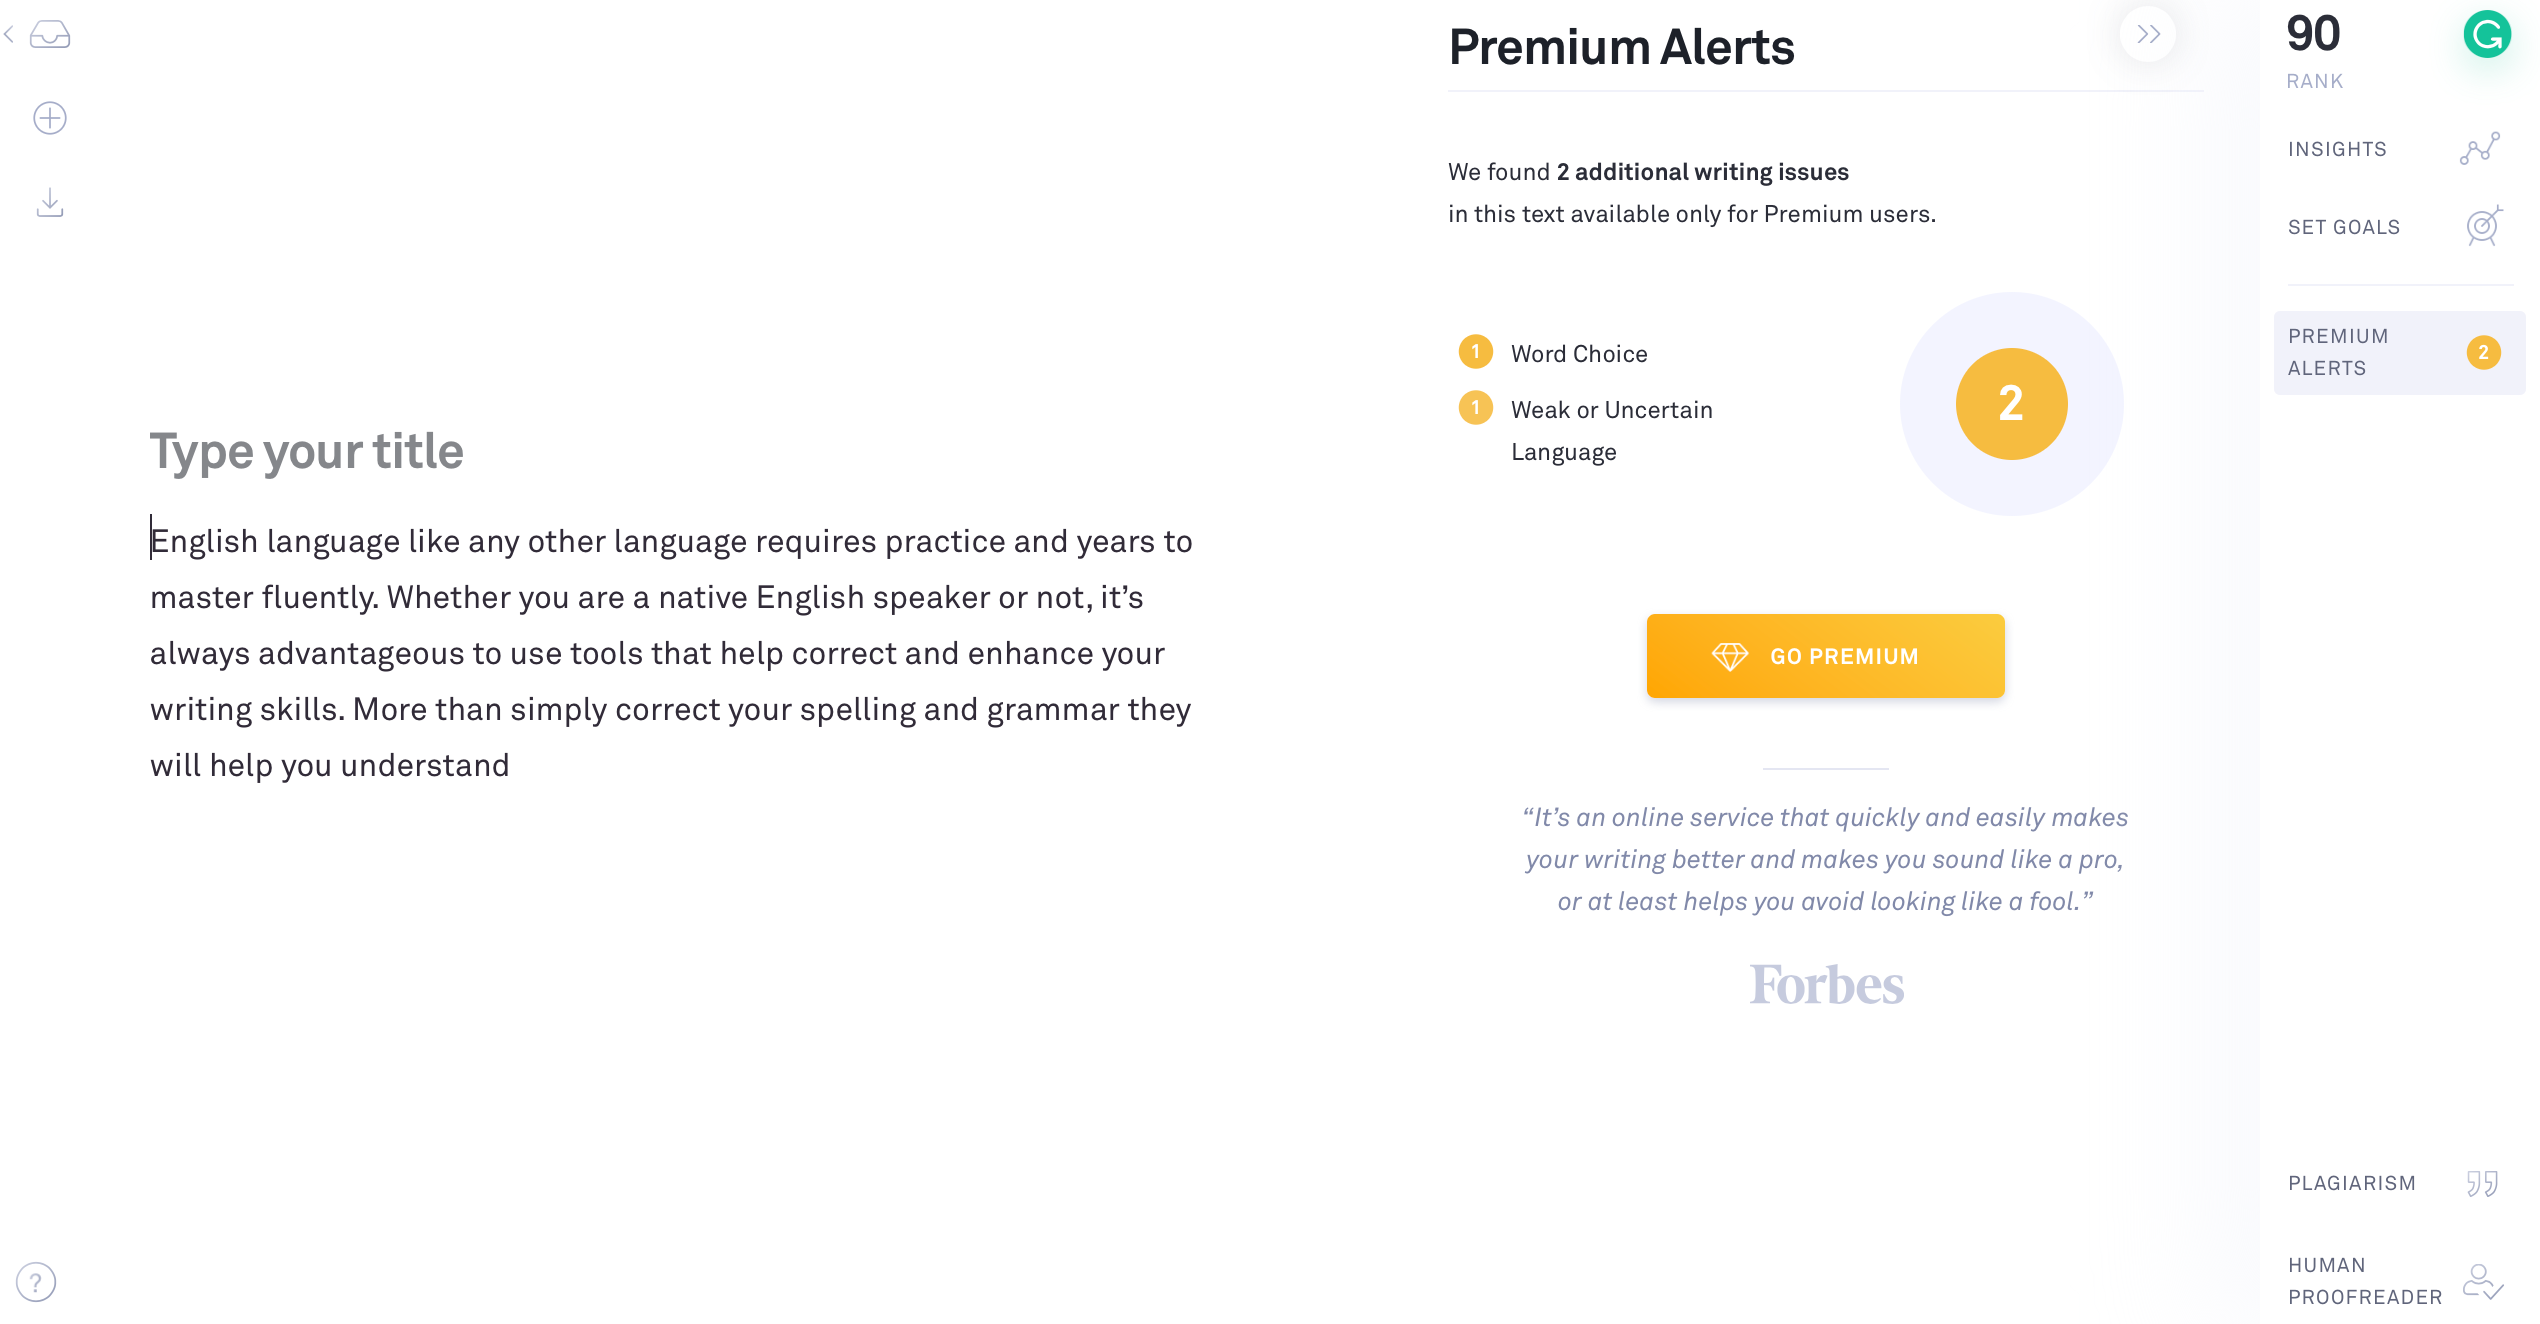
Task: Click the Plagiarism quotation marks icon
Action: [2482, 1184]
